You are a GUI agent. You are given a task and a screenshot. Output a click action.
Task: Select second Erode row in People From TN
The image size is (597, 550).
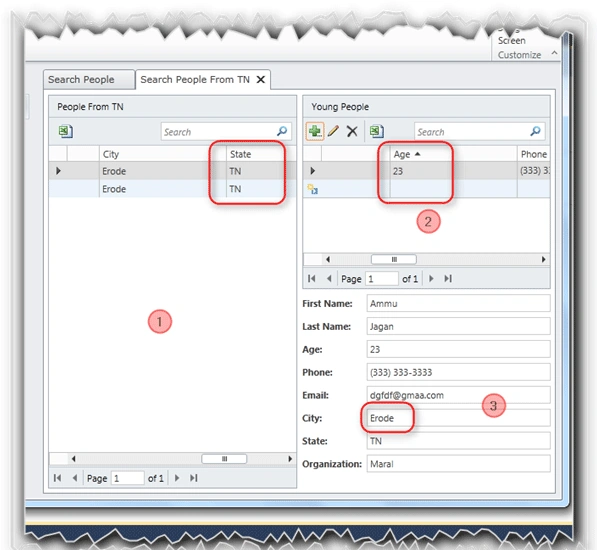pyautogui.click(x=172, y=189)
